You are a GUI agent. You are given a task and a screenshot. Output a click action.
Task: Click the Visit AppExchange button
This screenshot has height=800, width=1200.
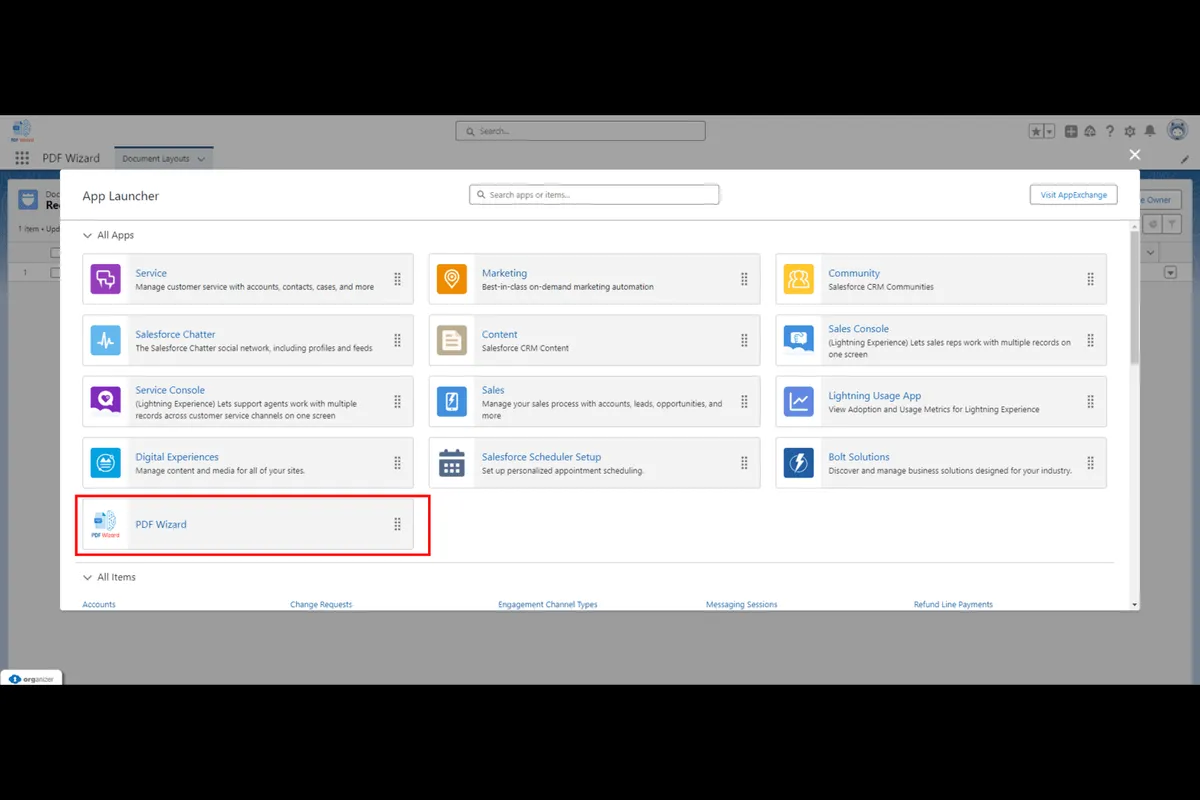coord(1074,195)
